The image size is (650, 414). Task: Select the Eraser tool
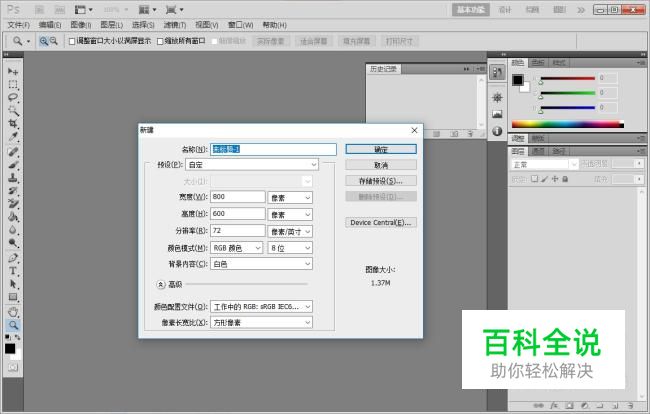pos(13,203)
